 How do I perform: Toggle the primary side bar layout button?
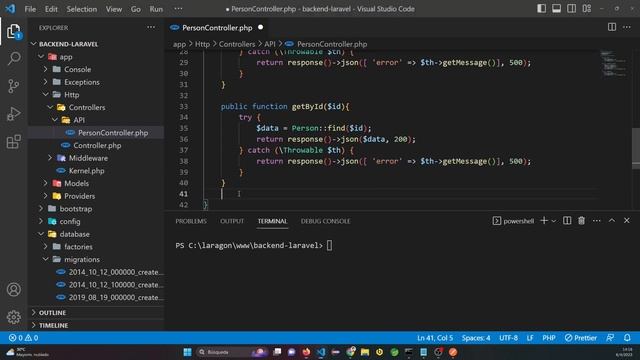541,9
